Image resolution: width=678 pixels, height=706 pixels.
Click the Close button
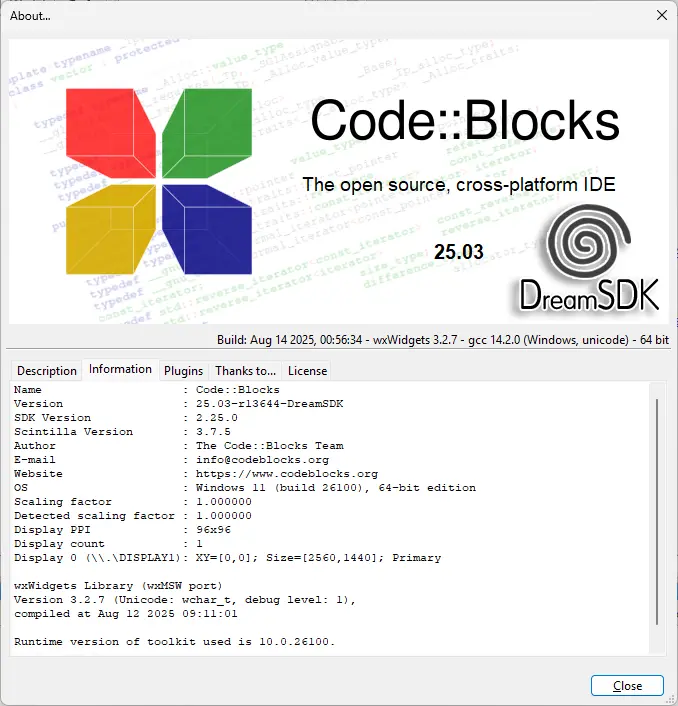pos(627,685)
